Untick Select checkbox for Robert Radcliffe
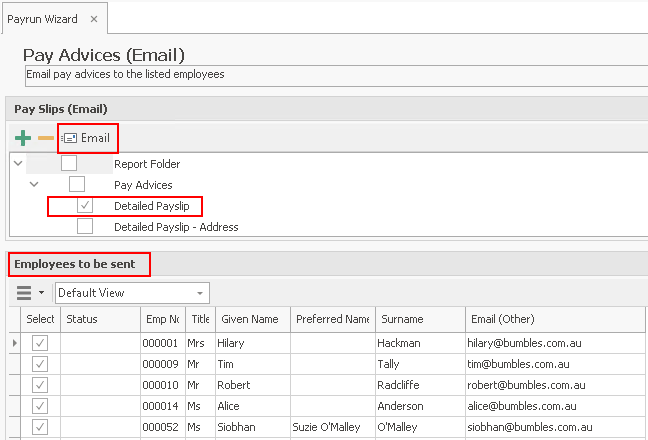 [x=40, y=385]
